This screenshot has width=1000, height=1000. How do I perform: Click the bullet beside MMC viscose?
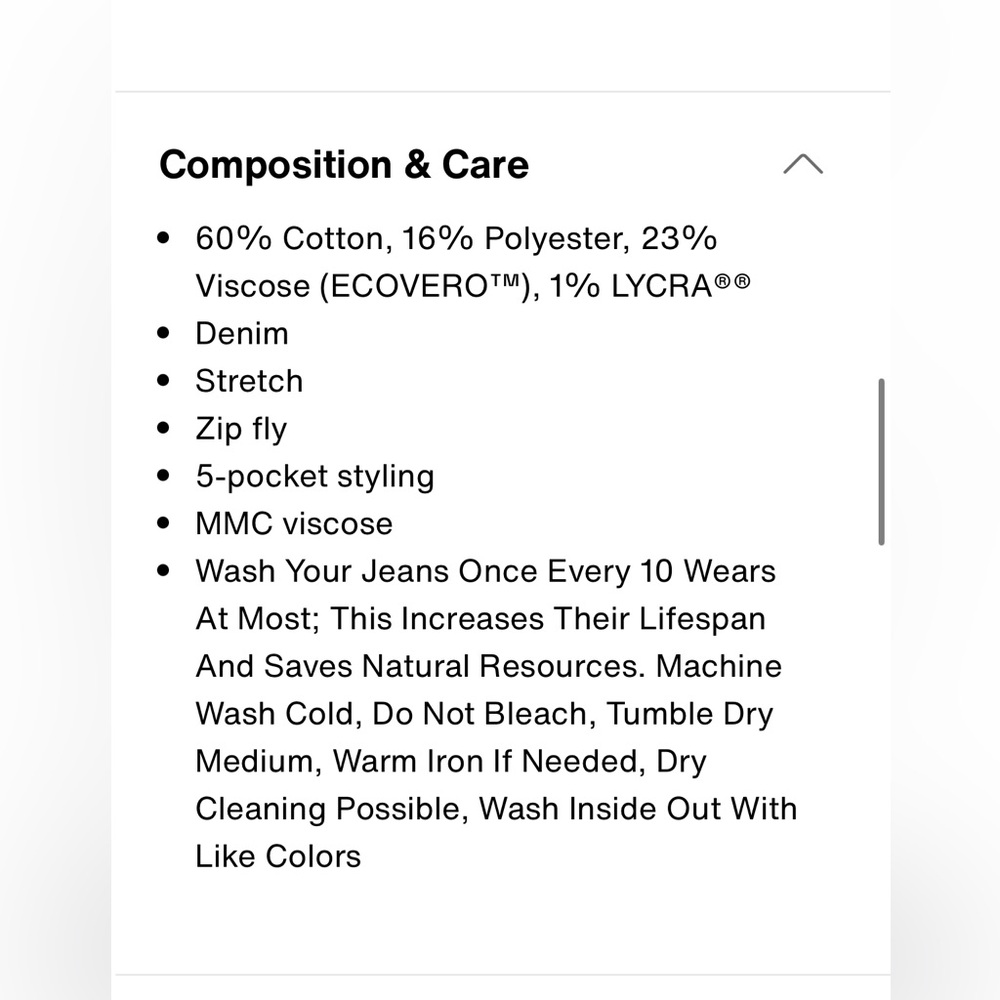coord(163,523)
